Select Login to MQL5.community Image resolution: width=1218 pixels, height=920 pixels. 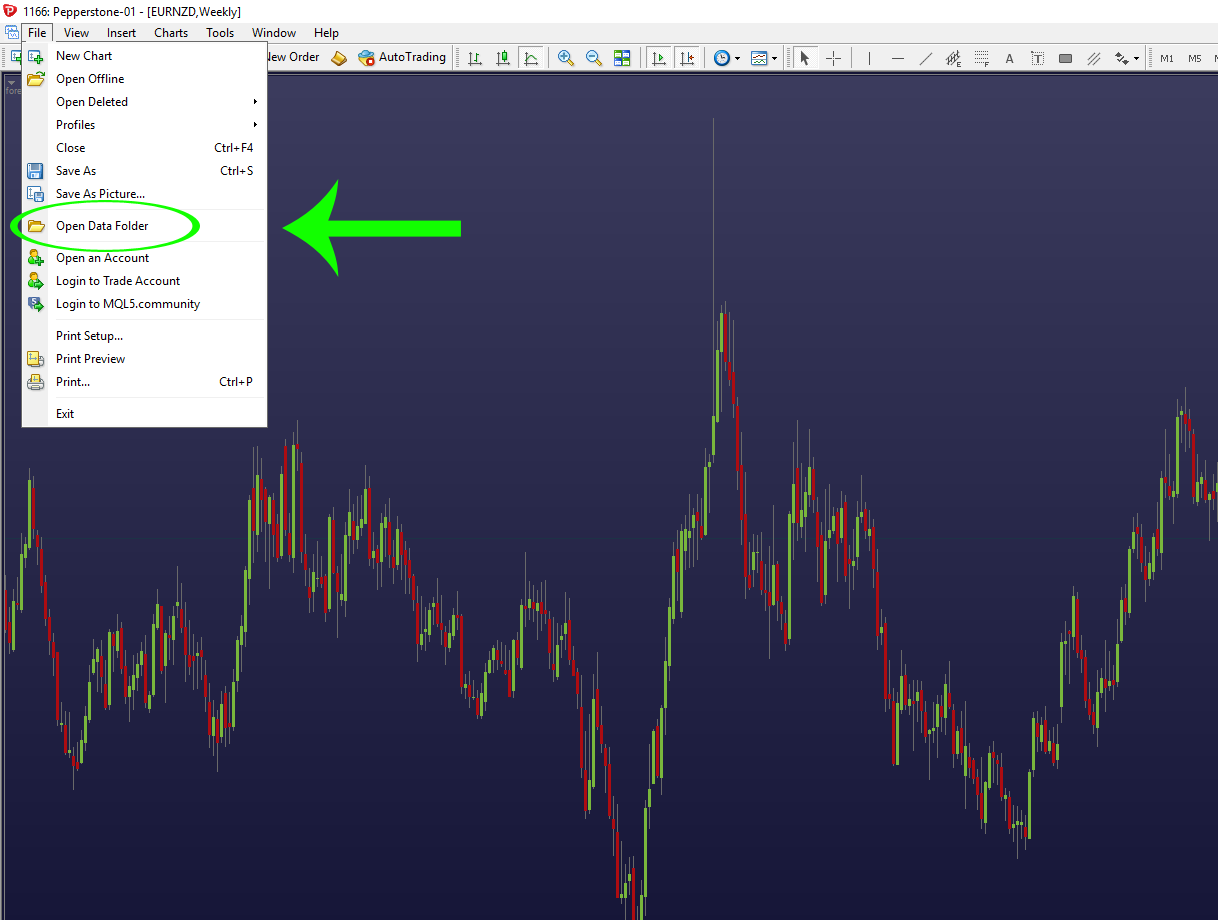(x=145, y=304)
